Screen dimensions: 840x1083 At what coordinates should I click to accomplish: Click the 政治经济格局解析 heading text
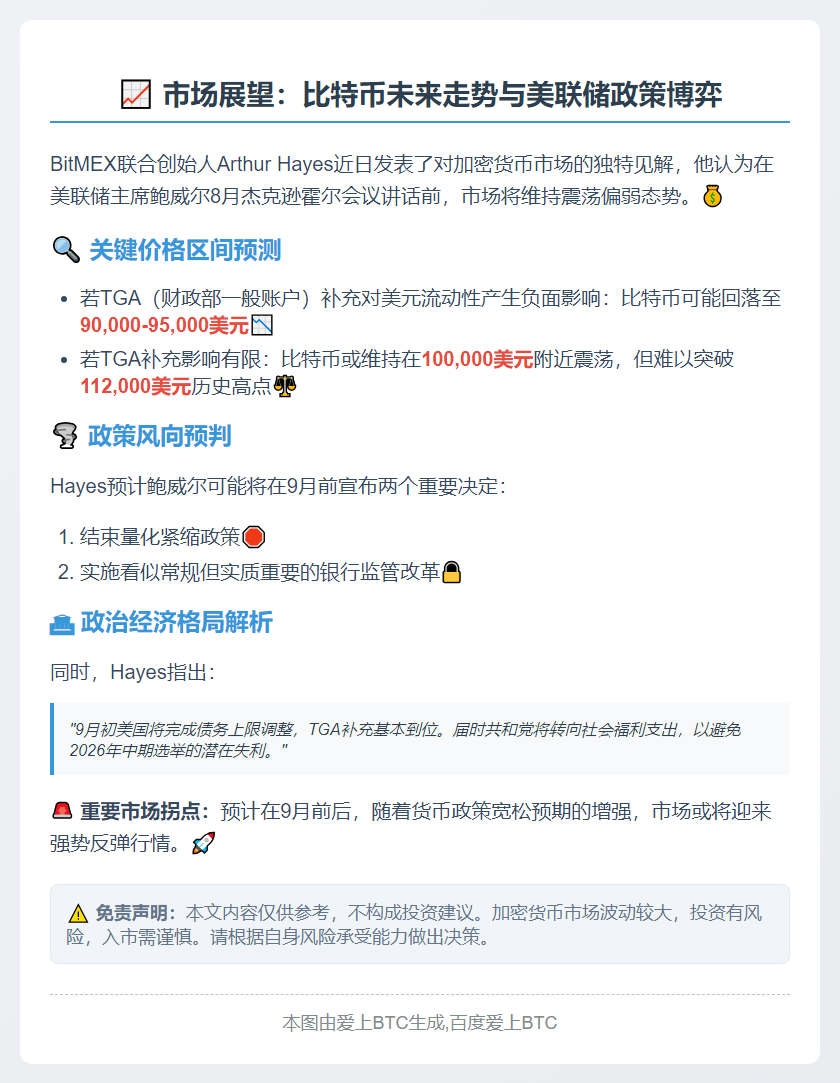click(x=177, y=622)
